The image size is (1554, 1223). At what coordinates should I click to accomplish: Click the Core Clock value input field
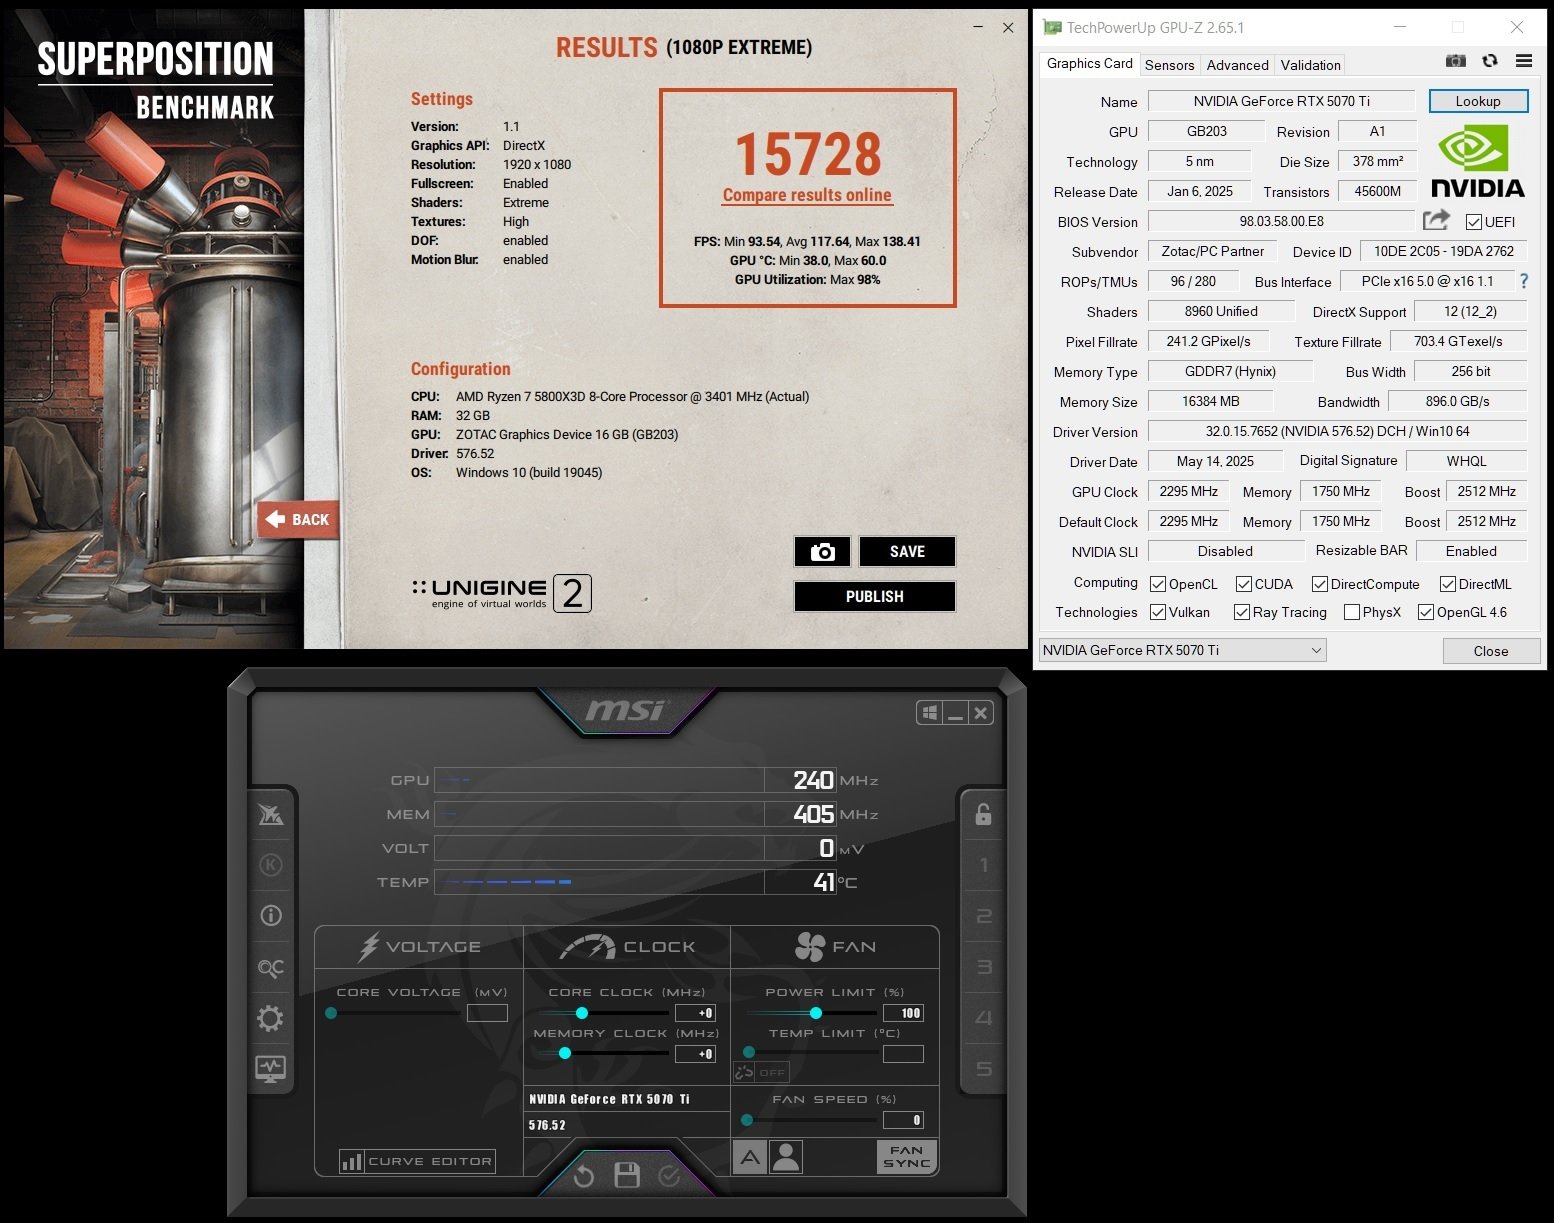[x=695, y=1013]
